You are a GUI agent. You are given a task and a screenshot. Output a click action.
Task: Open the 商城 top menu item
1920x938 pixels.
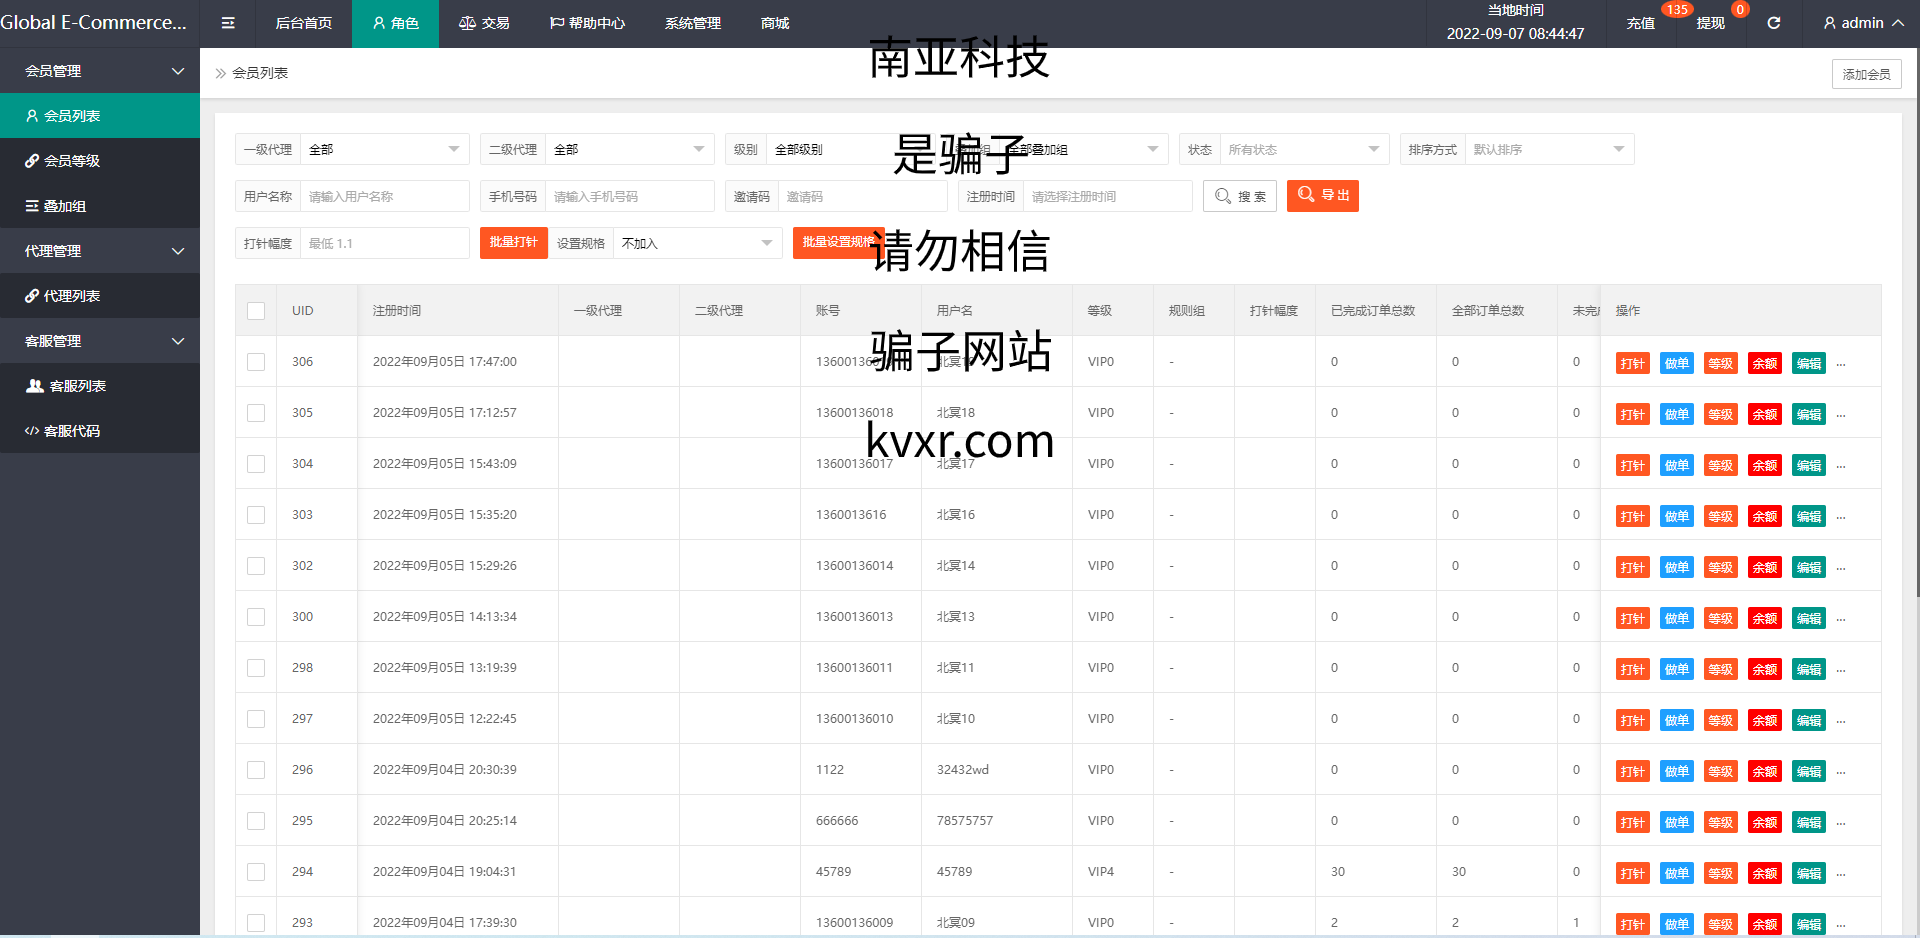775,23
